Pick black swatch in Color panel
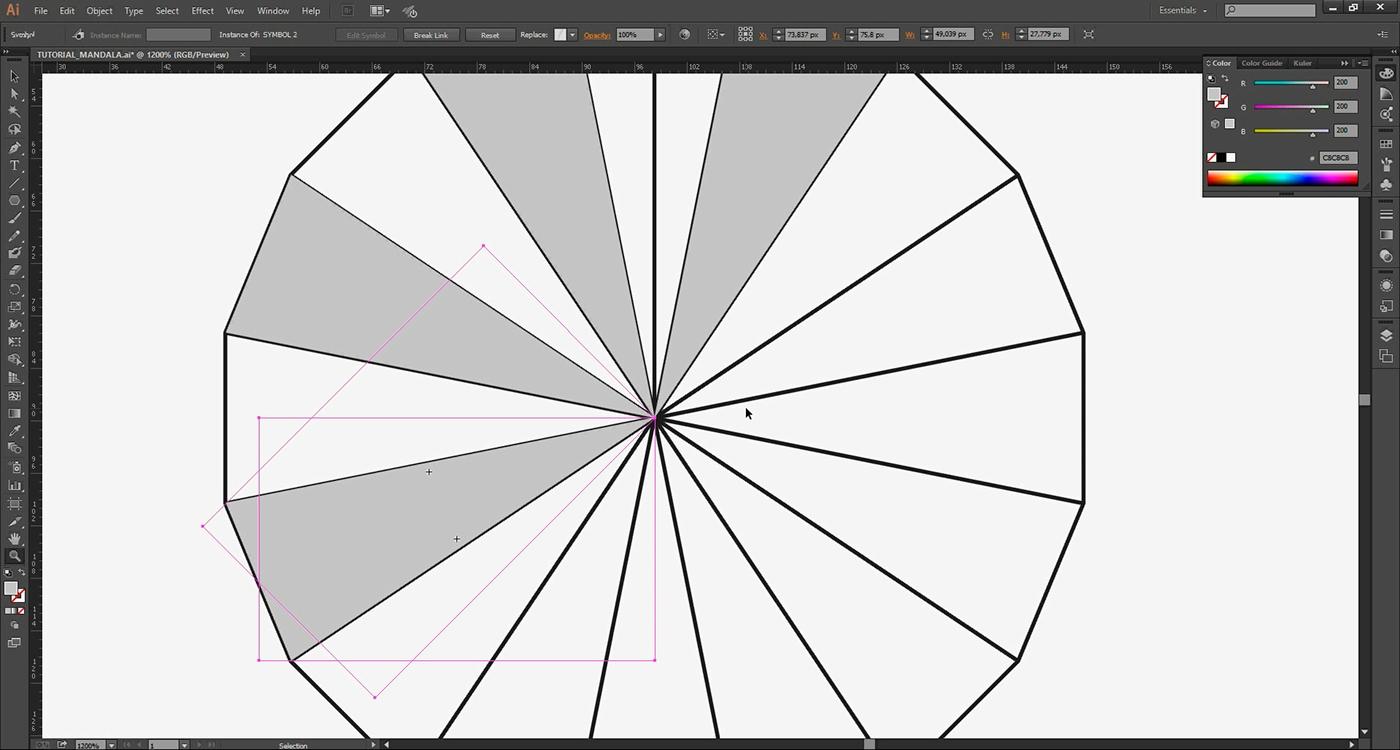This screenshot has height=750, width=1400. tap(1222, 158)
